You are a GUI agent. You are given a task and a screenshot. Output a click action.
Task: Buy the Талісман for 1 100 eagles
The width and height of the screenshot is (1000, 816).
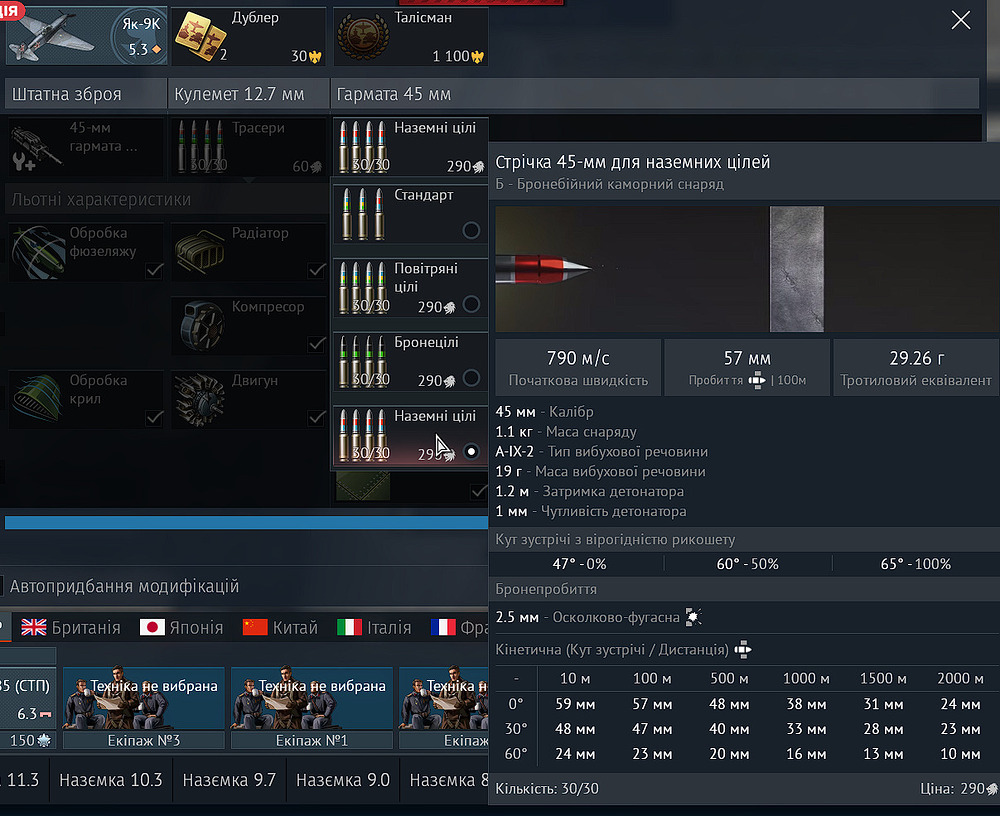(411, 36)
